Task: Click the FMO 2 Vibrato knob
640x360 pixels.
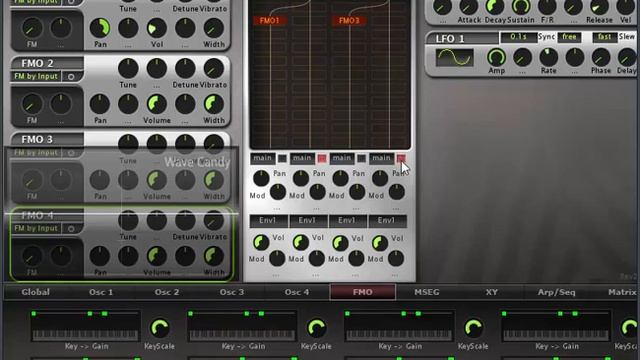Action: [213, 69]
